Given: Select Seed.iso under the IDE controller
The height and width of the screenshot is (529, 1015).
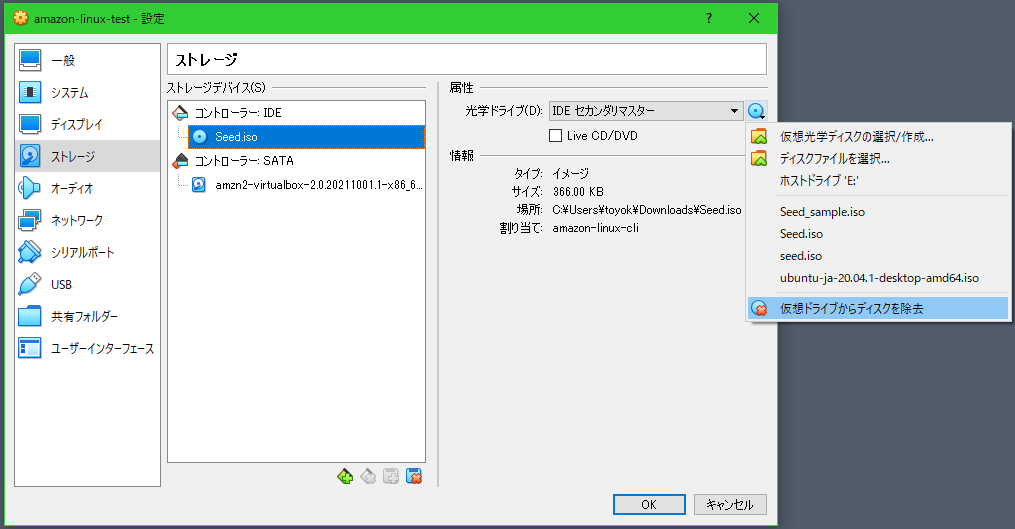Looking at the screenshot, I should coord(306,137).
